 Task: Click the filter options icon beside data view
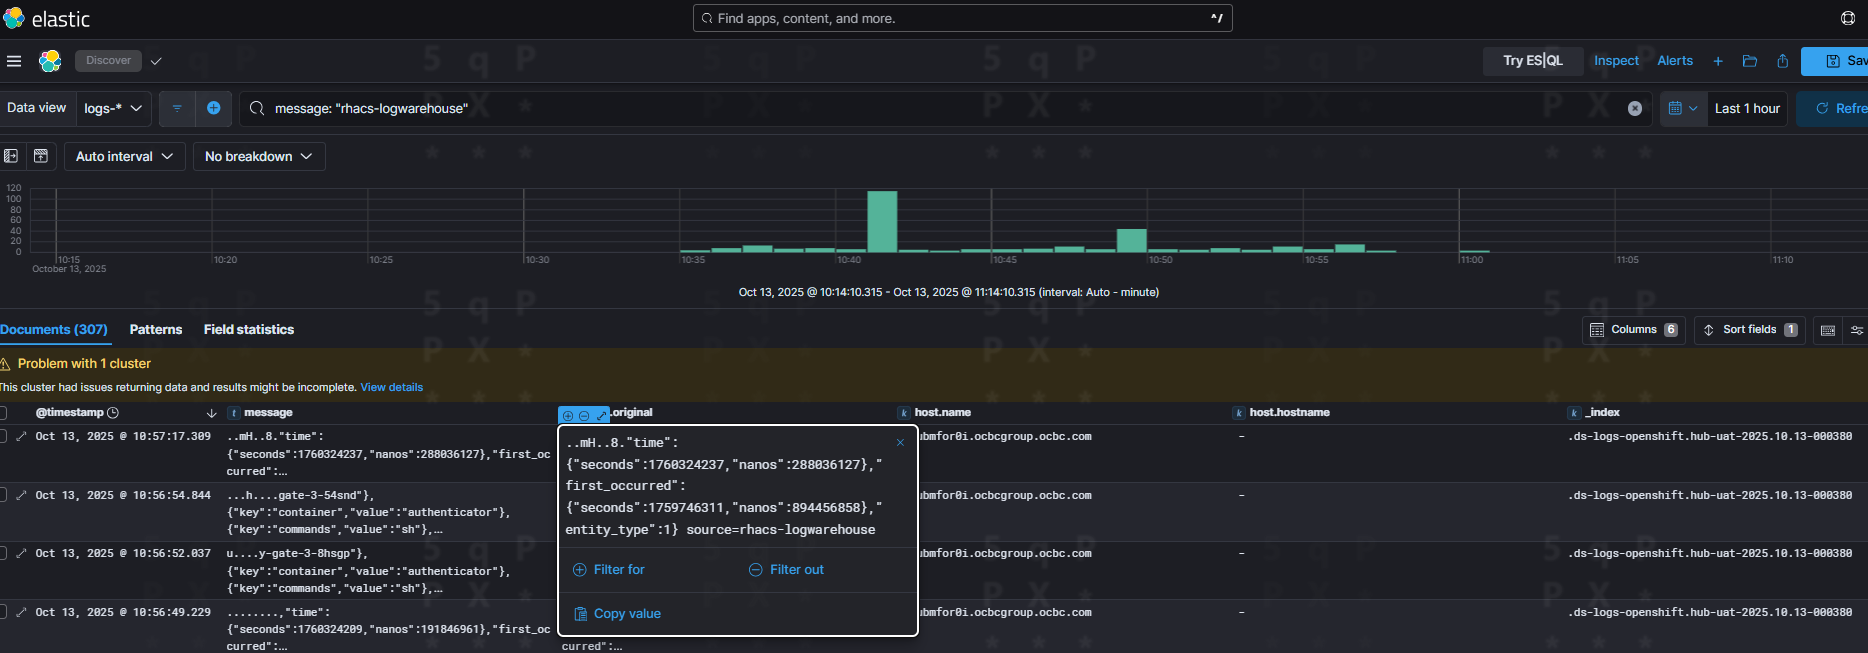tap(177, 108)
